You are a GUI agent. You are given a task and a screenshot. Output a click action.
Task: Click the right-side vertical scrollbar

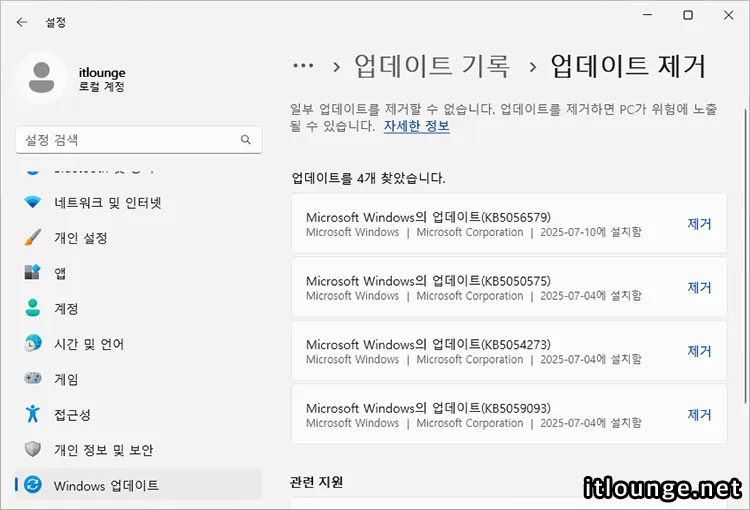coord(746,256)
